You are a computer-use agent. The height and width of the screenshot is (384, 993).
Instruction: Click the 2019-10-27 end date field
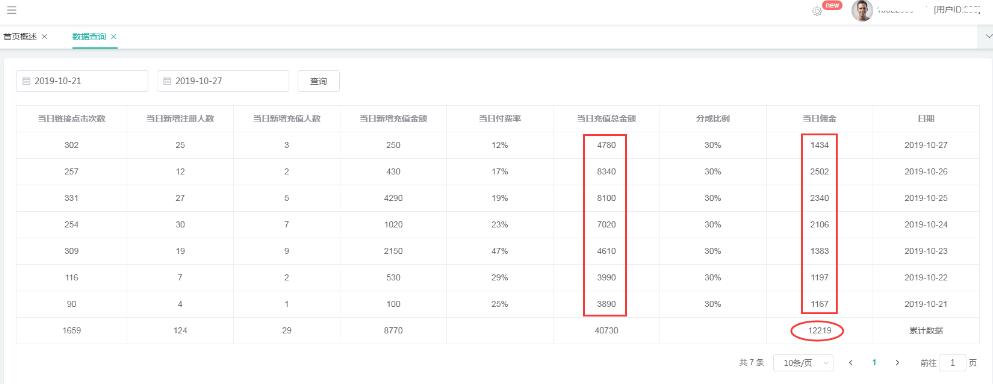223,81
